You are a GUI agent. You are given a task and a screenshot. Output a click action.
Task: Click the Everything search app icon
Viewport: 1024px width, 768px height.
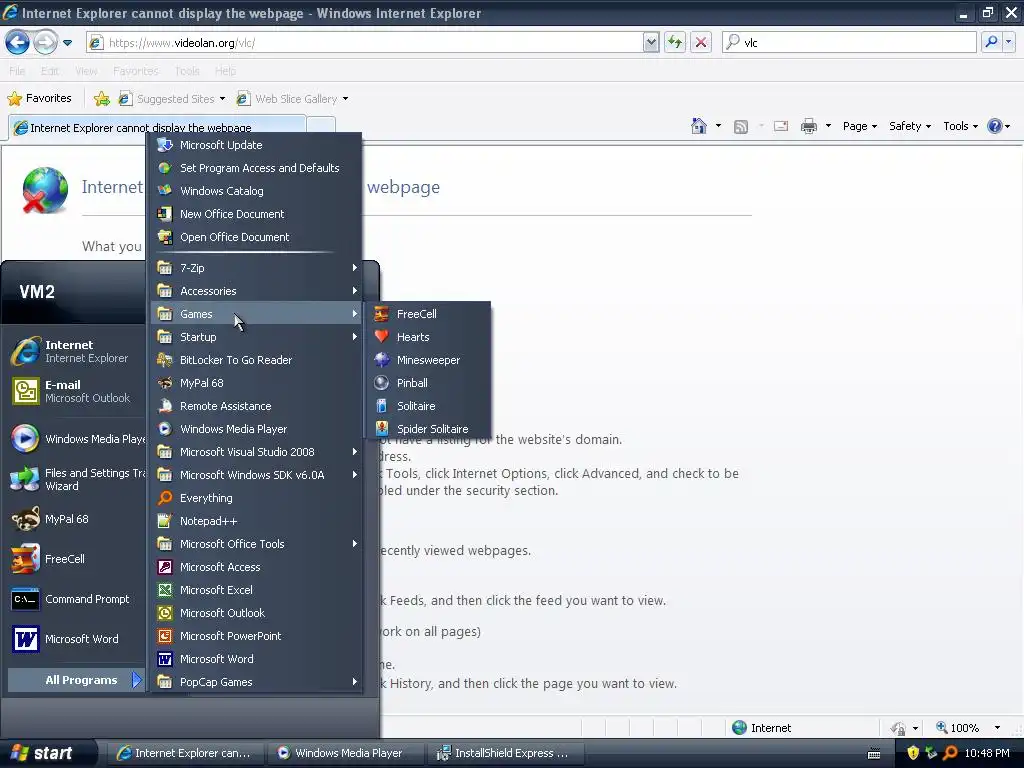165,498
